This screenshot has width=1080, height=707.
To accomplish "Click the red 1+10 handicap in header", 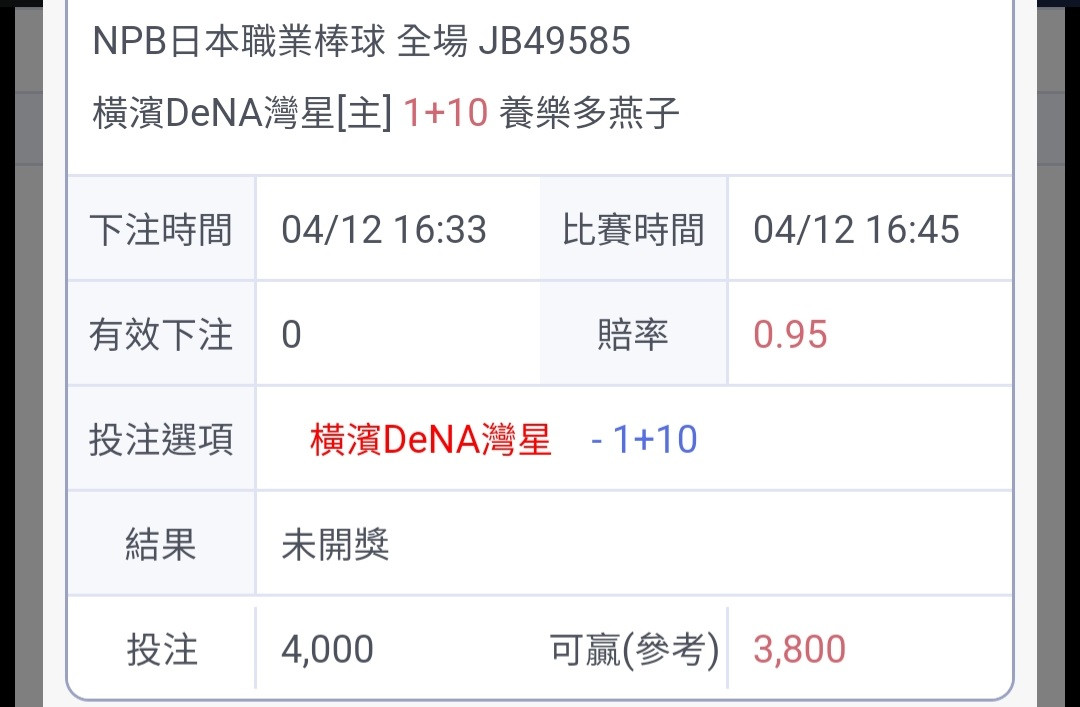I will point(446,112).
